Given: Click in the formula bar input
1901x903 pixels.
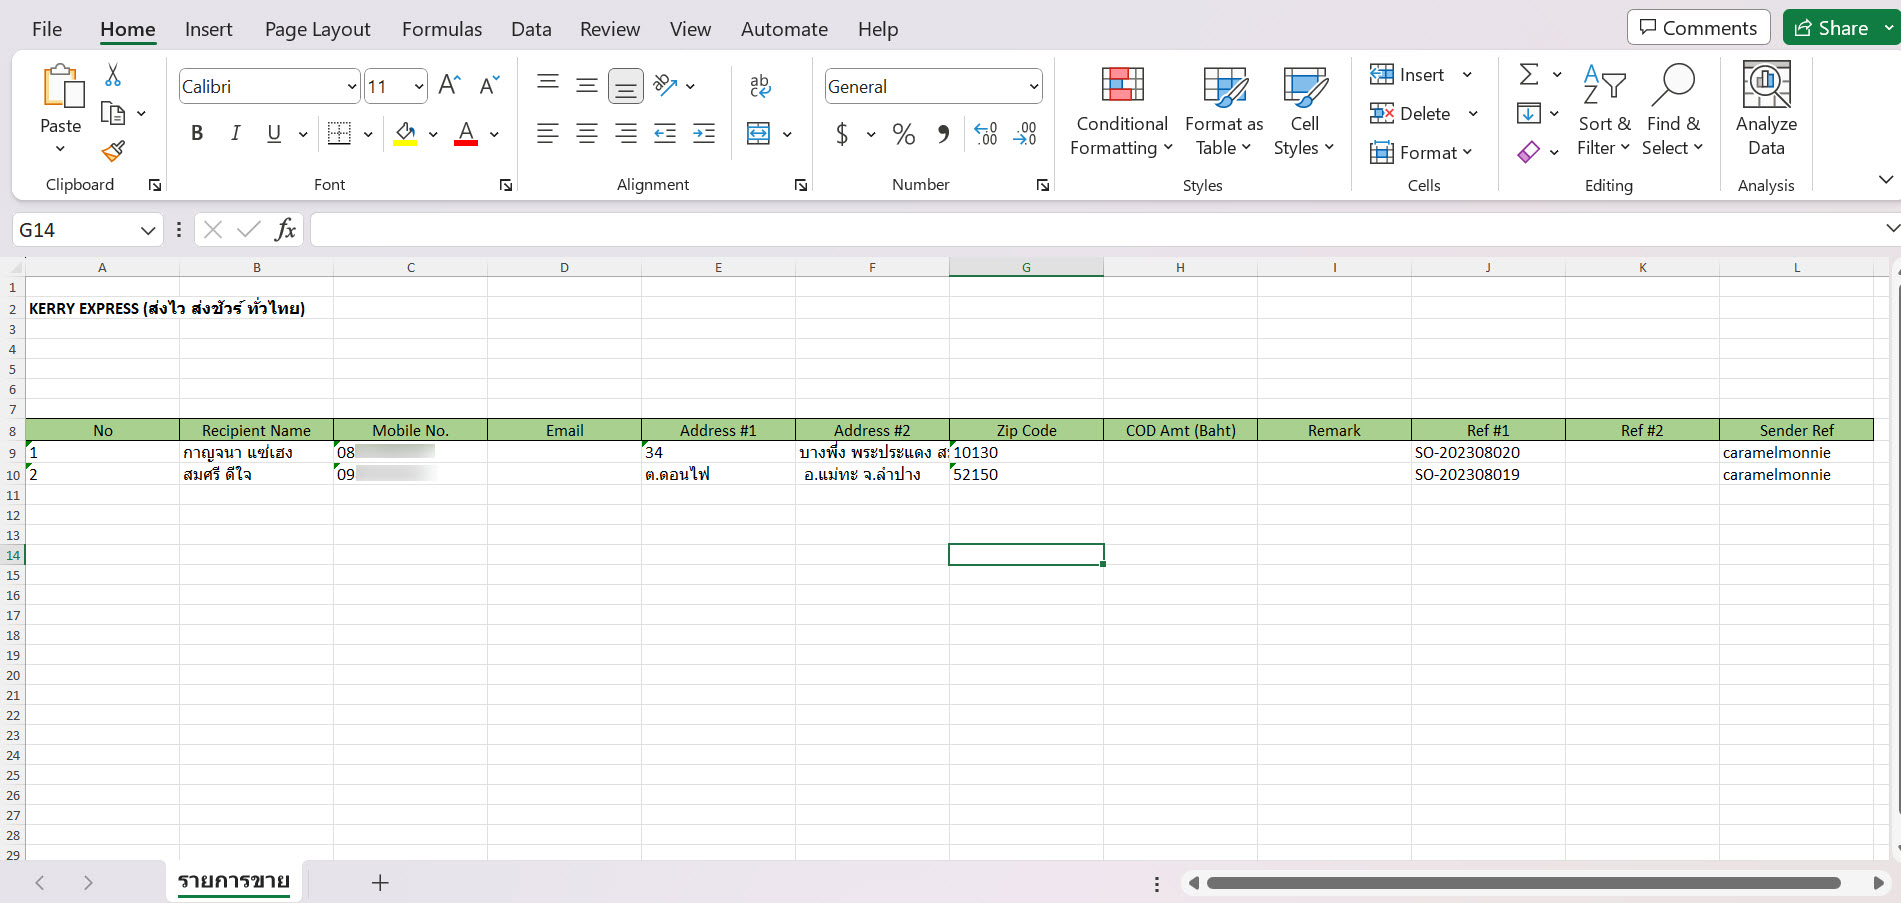Looking at the screenshot, I should pos(1095,230).
